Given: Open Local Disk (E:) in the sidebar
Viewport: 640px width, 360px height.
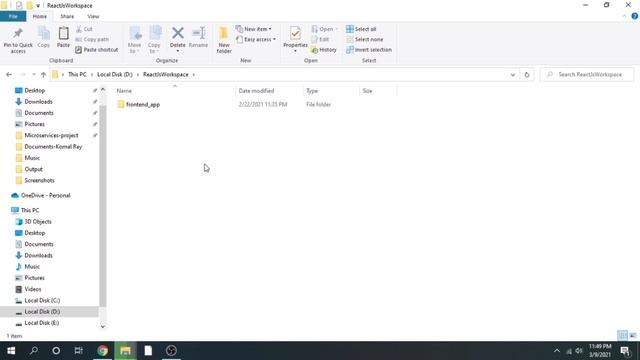Looking at the screenshot, I should [x=41, y=323].
